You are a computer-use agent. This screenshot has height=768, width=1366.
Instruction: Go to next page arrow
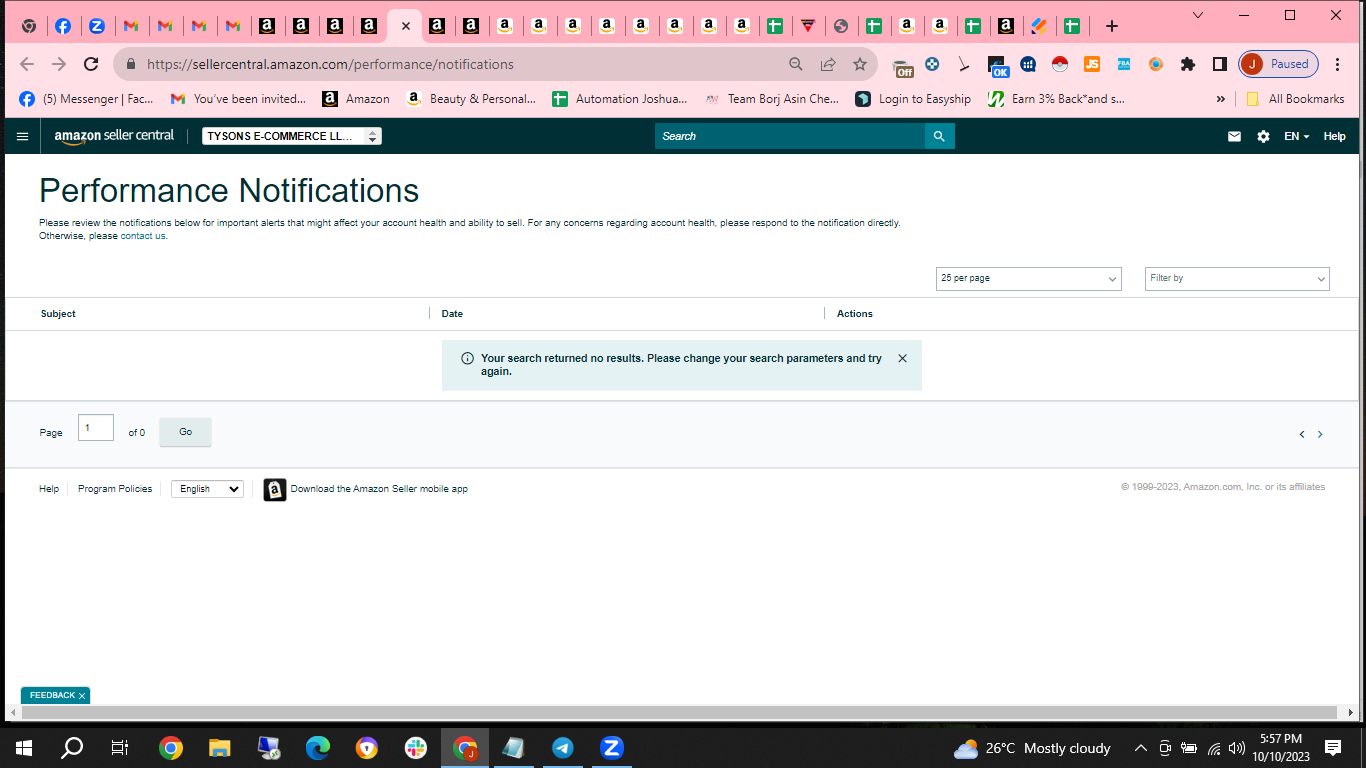click(1320, 434)
